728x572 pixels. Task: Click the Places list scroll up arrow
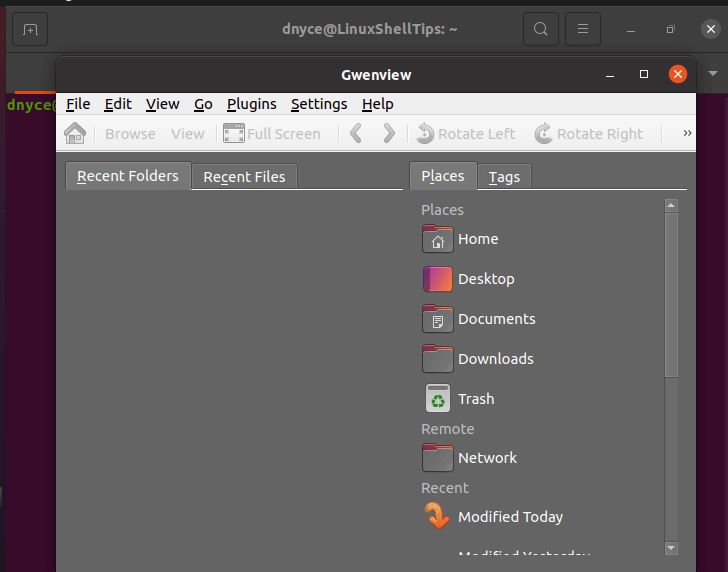tap(671, 205)
